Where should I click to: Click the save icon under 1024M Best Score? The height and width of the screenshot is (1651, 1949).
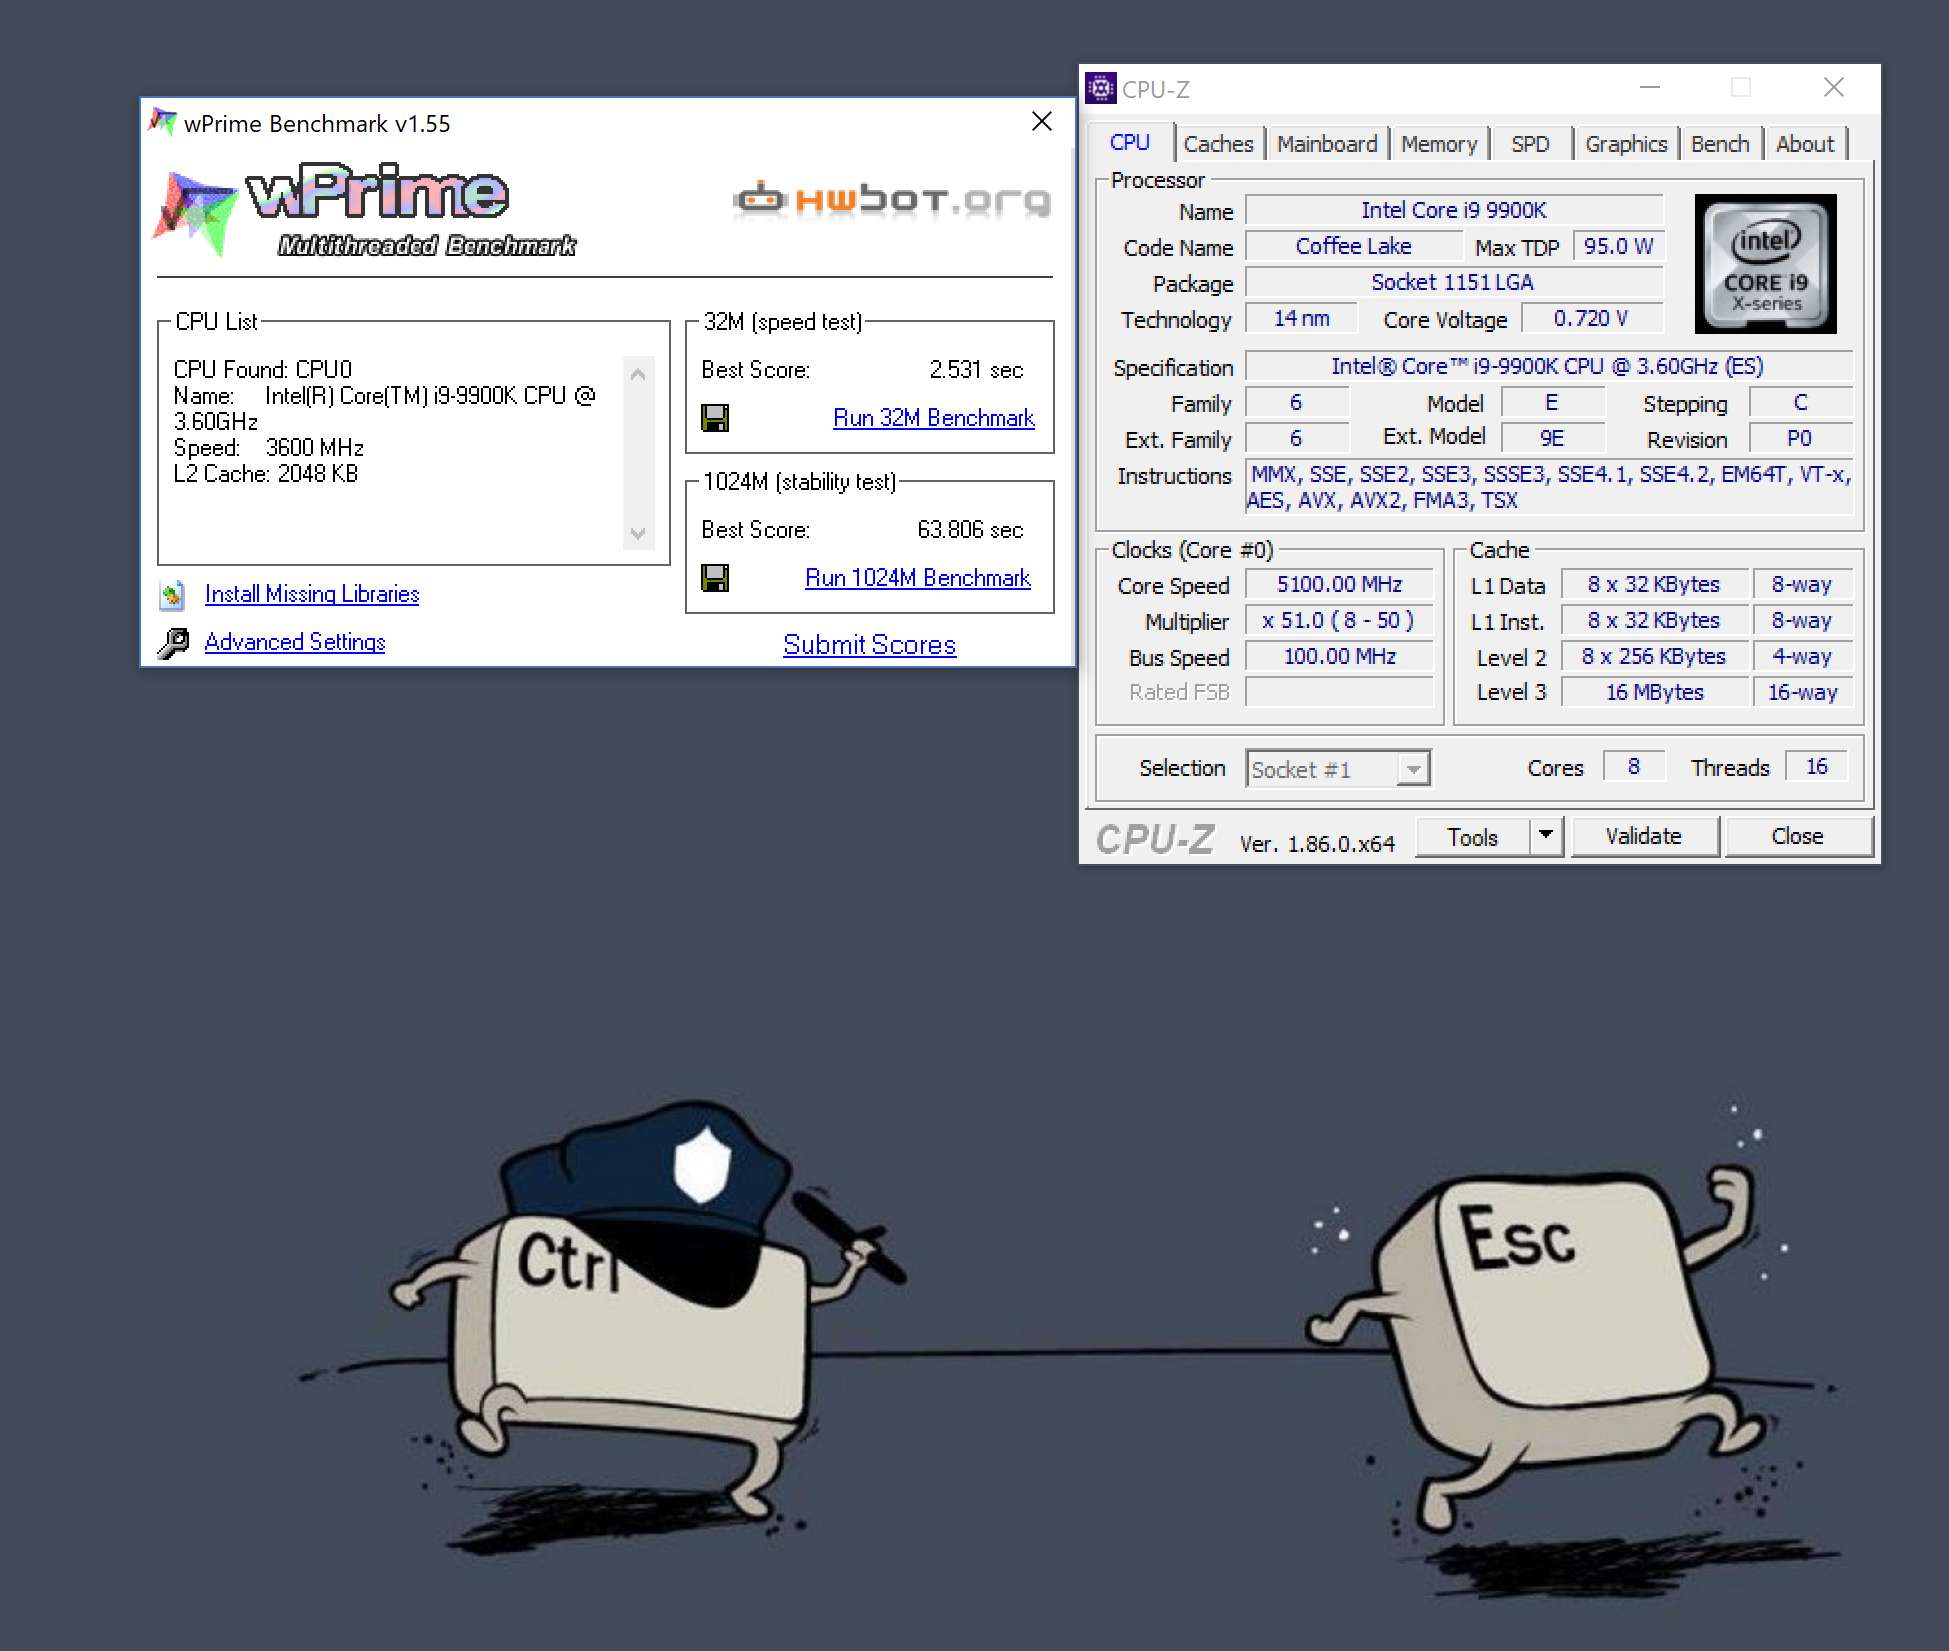click(x=715, y=578)
